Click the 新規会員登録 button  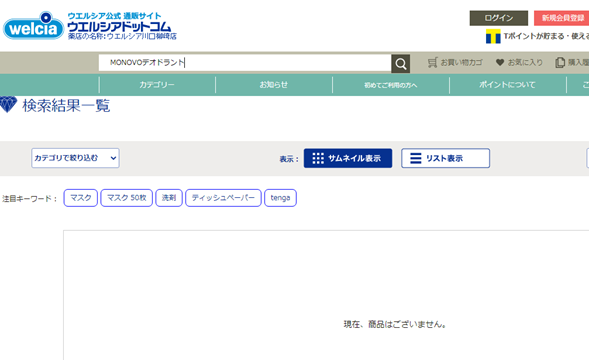[x=562, y=18]
